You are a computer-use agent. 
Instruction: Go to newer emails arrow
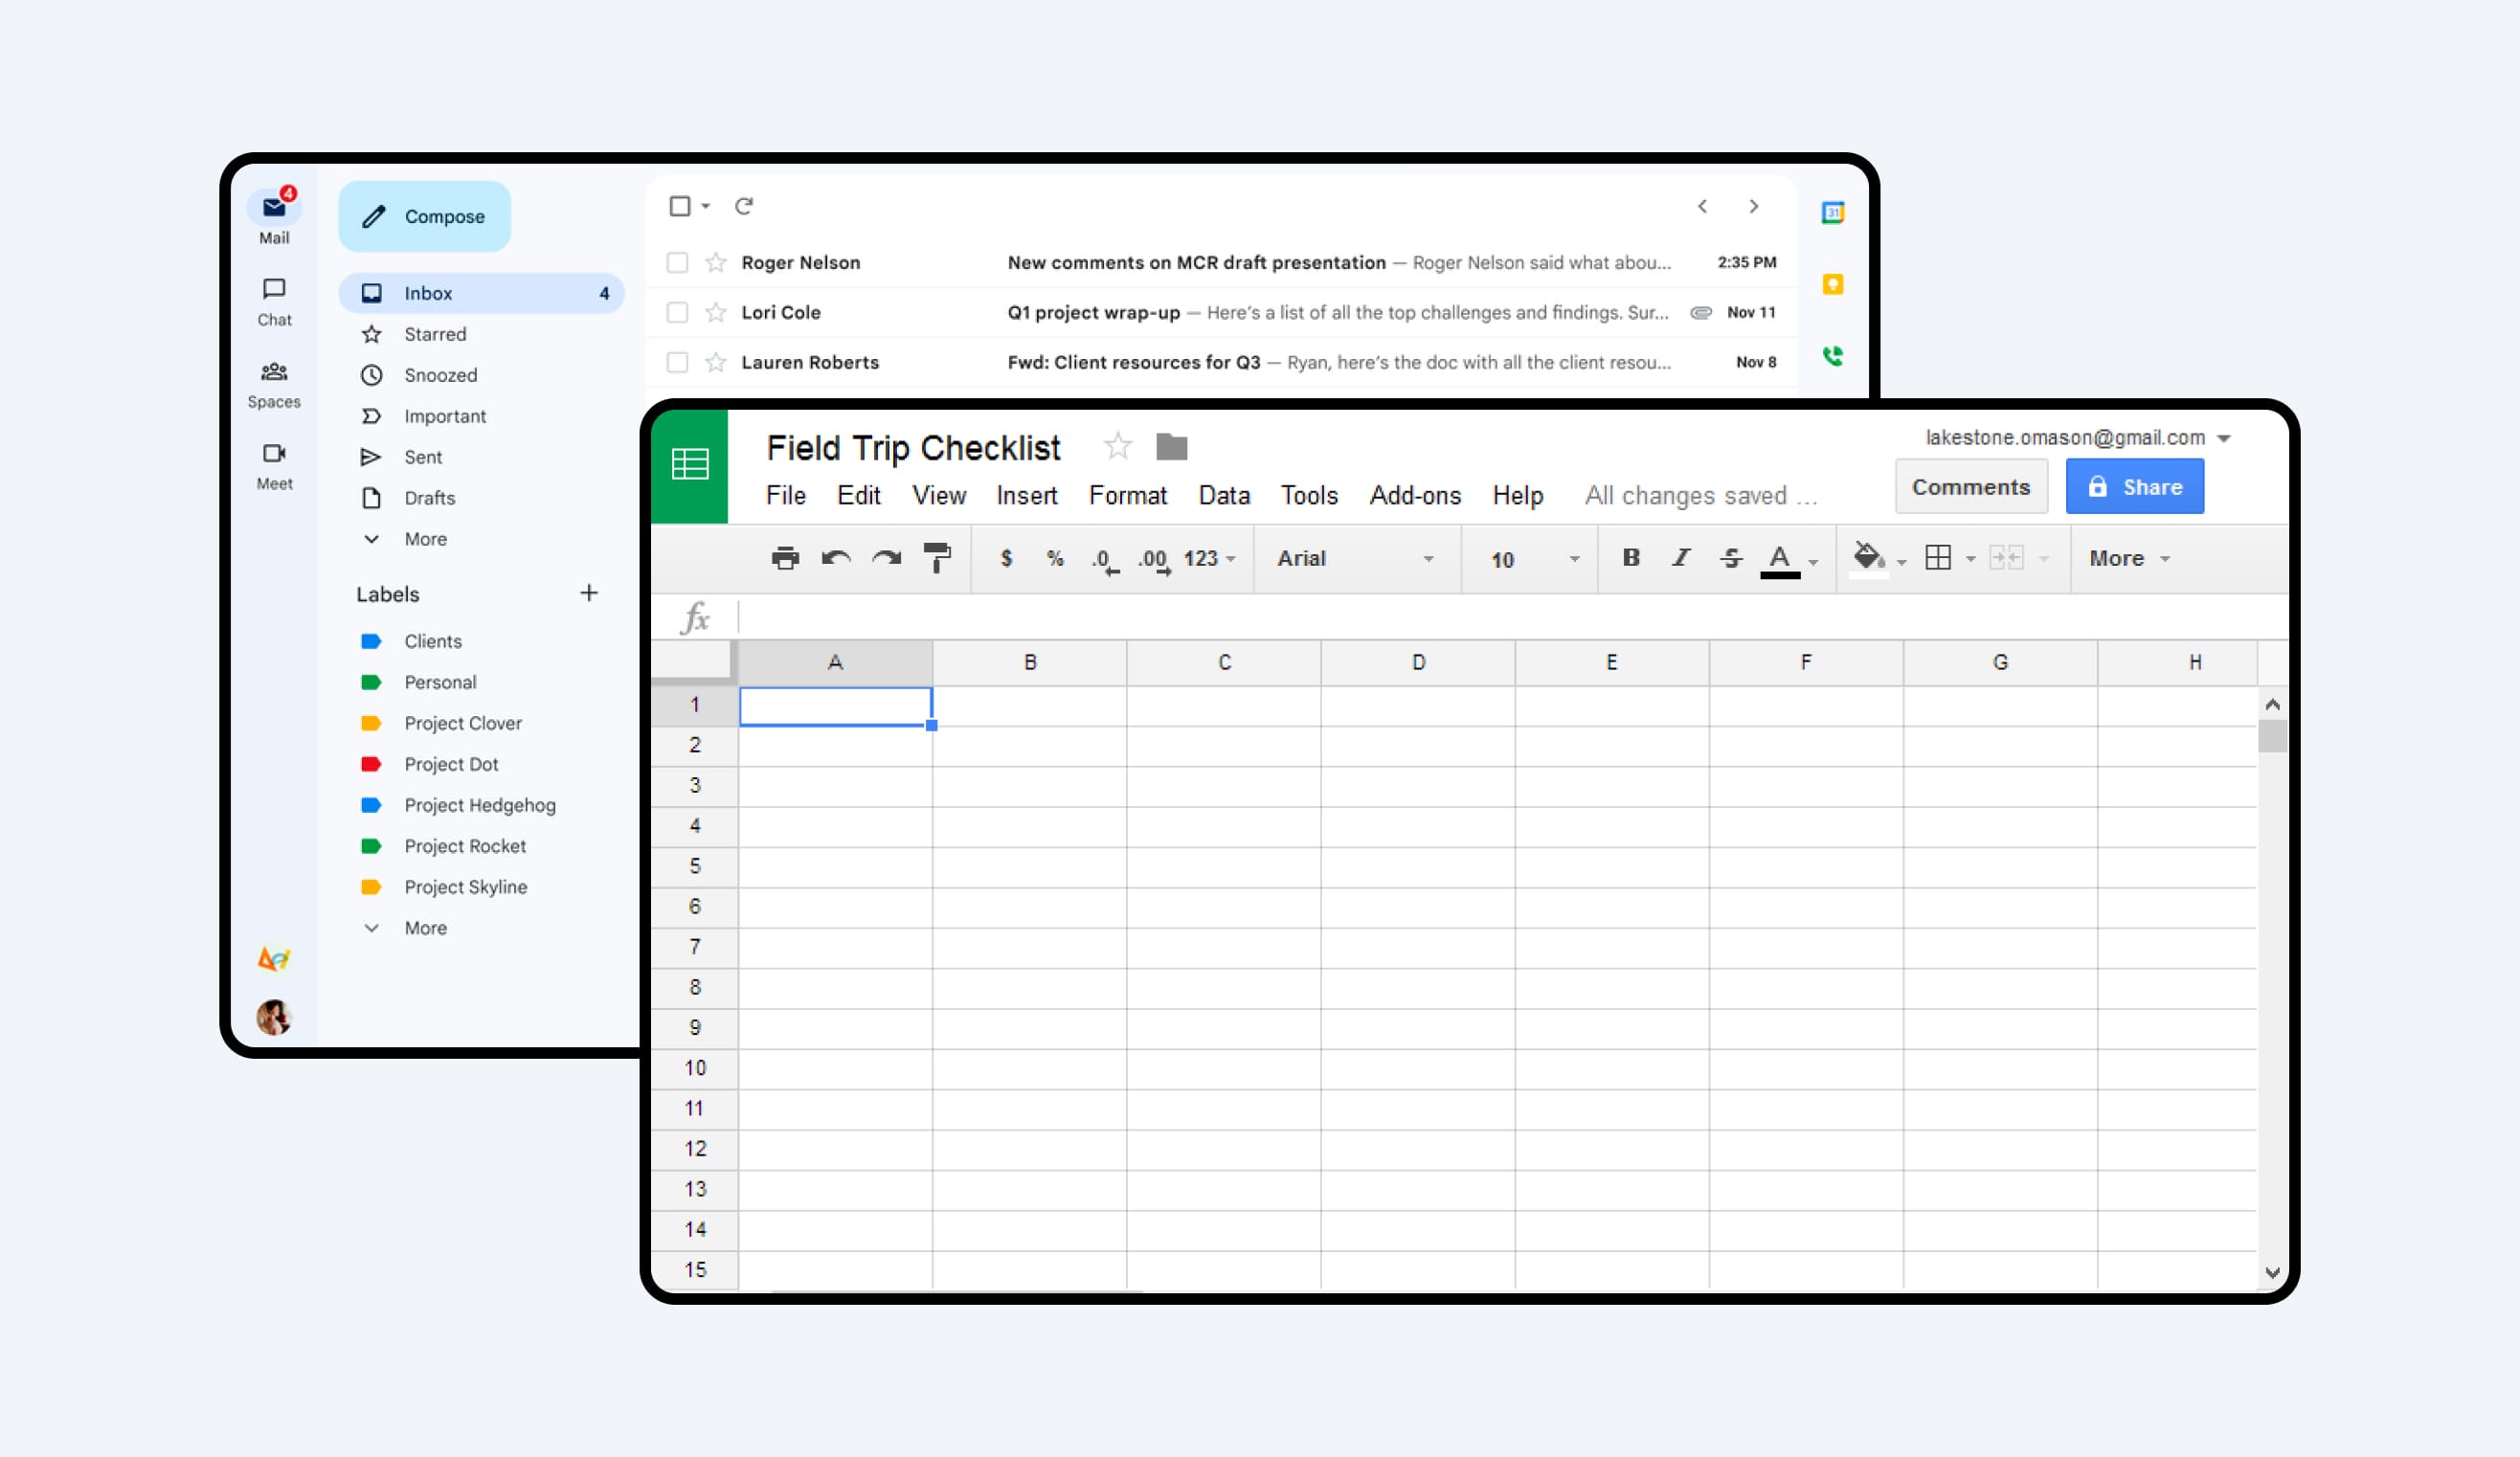(1702, 206)
